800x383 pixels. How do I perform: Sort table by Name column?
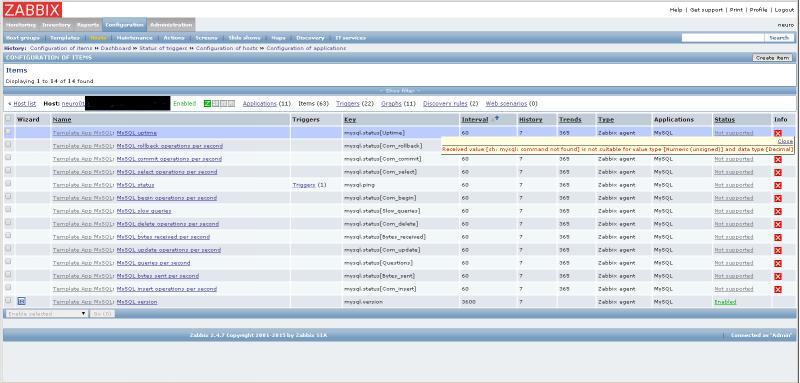(62, 119)
